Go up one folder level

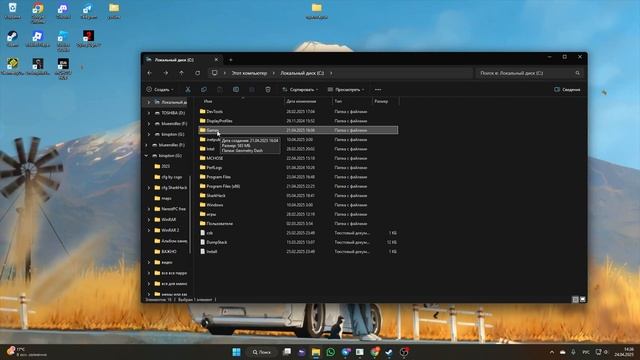pyautogui.click(x=182, y=73)
